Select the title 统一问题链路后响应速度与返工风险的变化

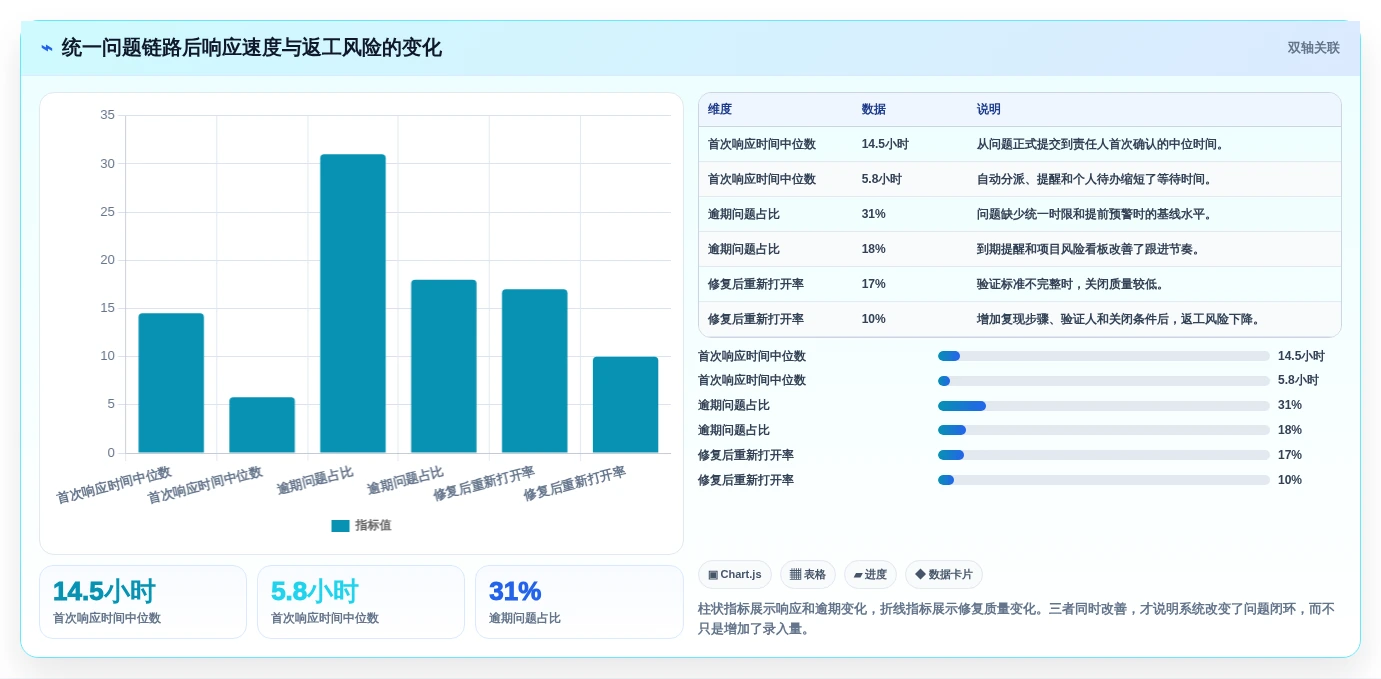click(x=251, y=48)
